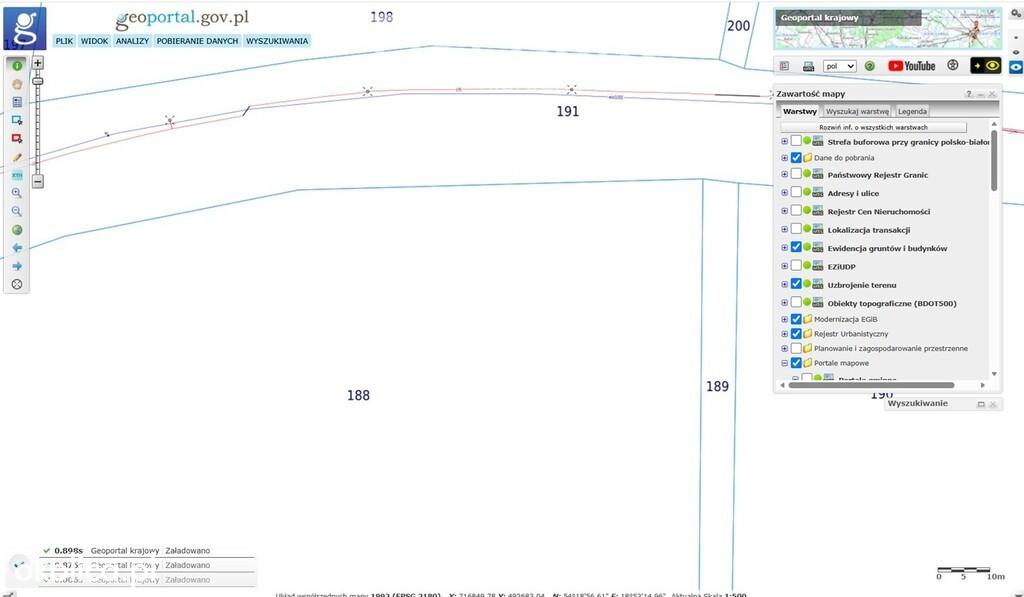Disable the Uzbrojenie terenu layer checkbox

795,283
